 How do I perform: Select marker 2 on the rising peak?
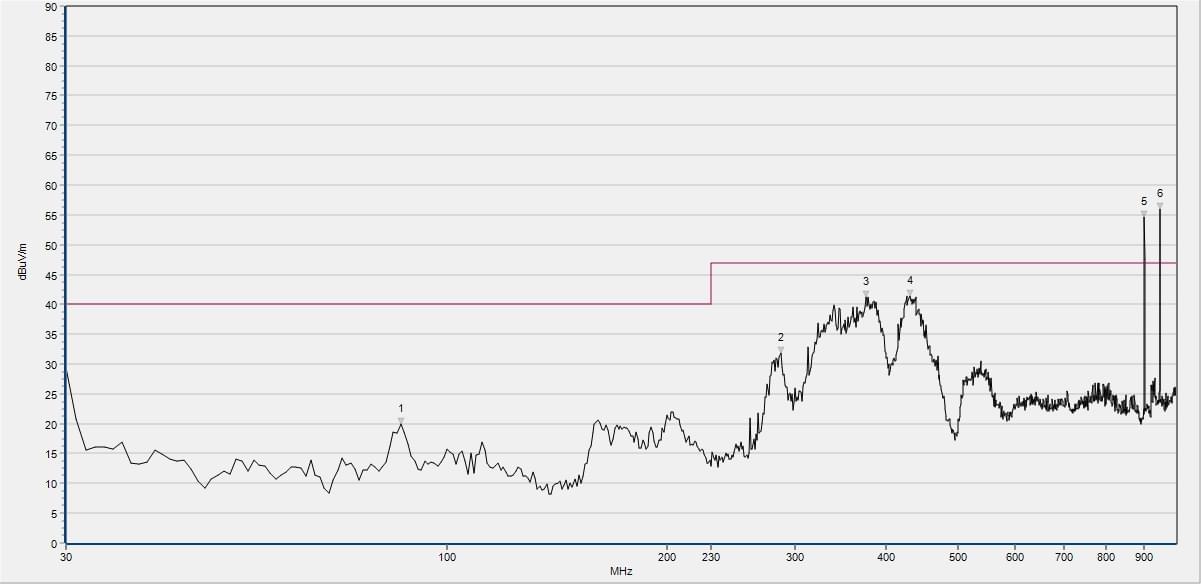point(781,348)
